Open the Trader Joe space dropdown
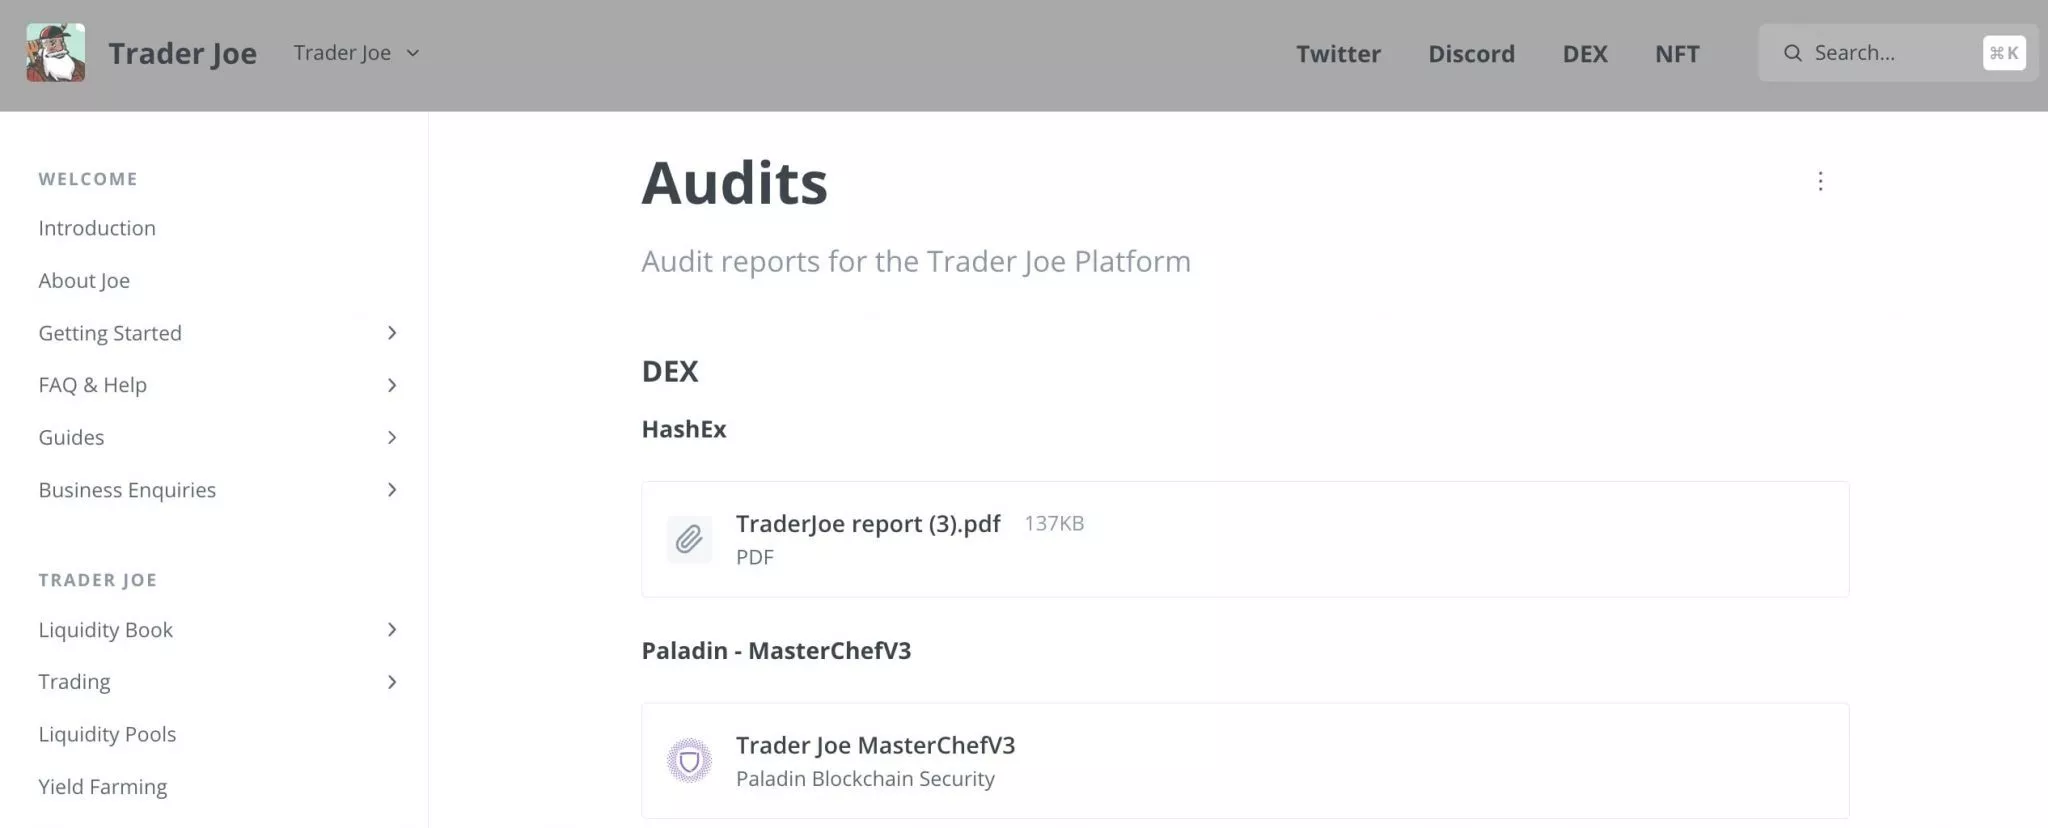This screenshot has width=2048, height=828. click(x=356, y=53)
